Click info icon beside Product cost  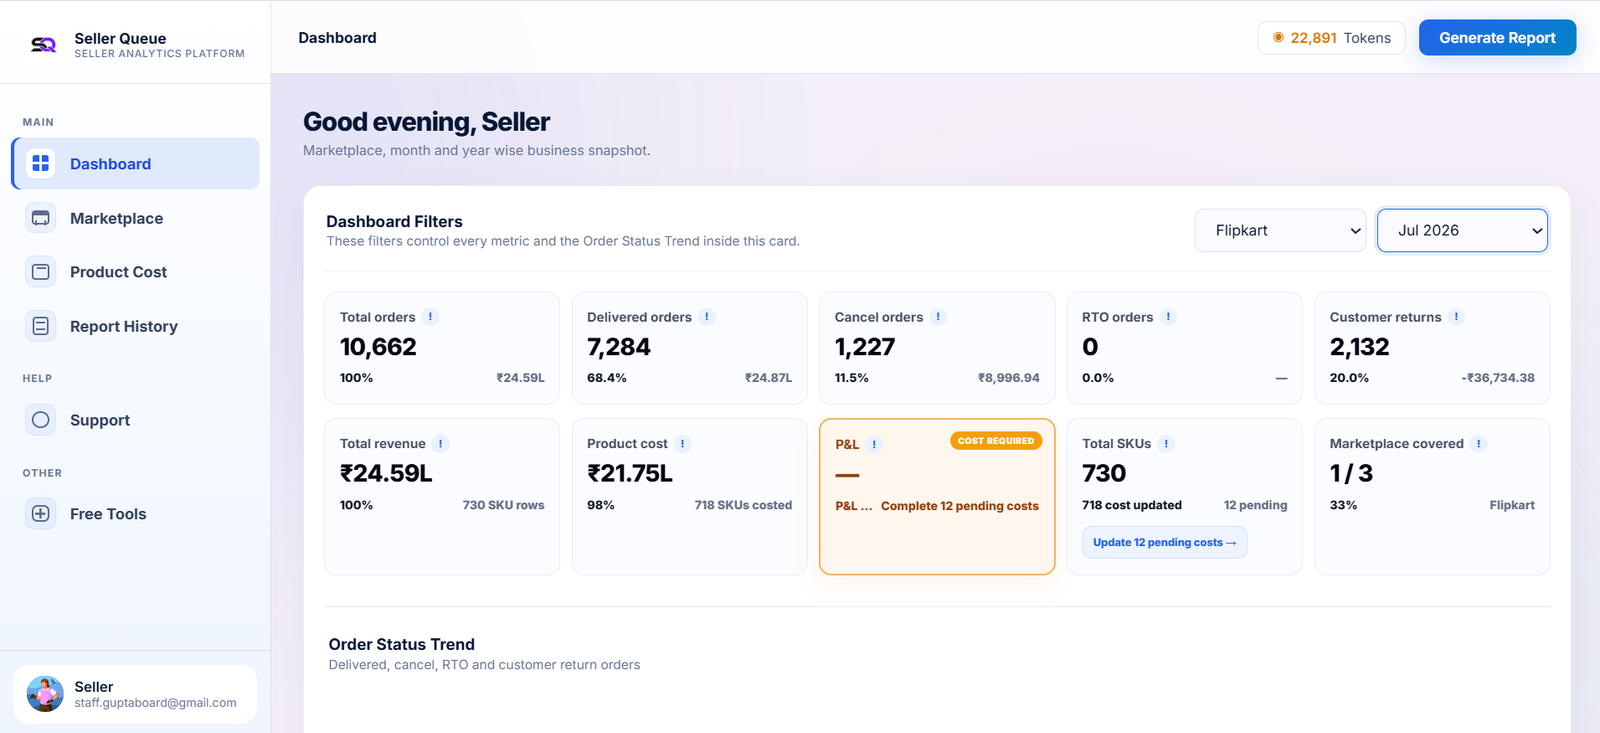coord(683,444)
